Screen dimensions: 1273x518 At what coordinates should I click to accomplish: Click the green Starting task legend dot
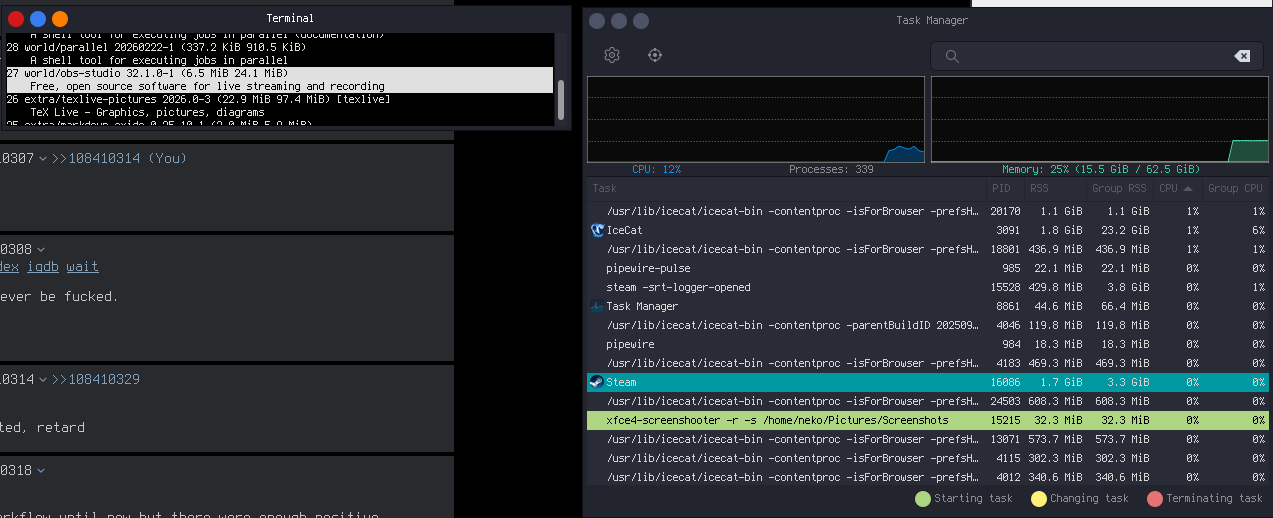(x=922, y=498)
